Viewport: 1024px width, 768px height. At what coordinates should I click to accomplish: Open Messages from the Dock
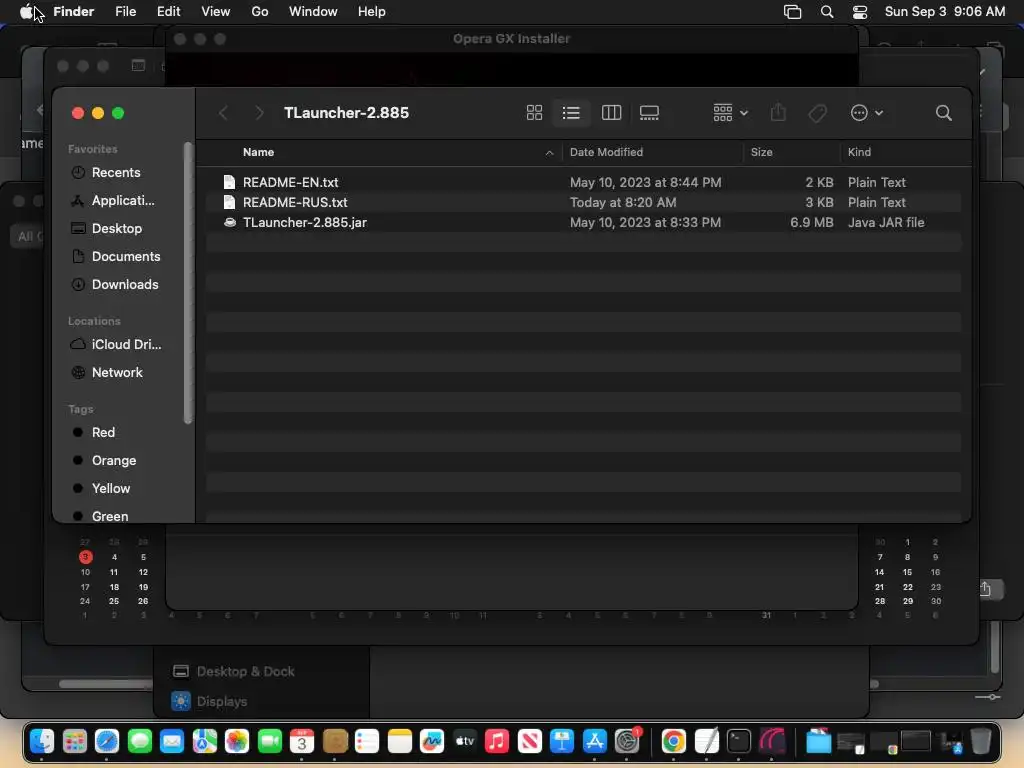point(140,741)
